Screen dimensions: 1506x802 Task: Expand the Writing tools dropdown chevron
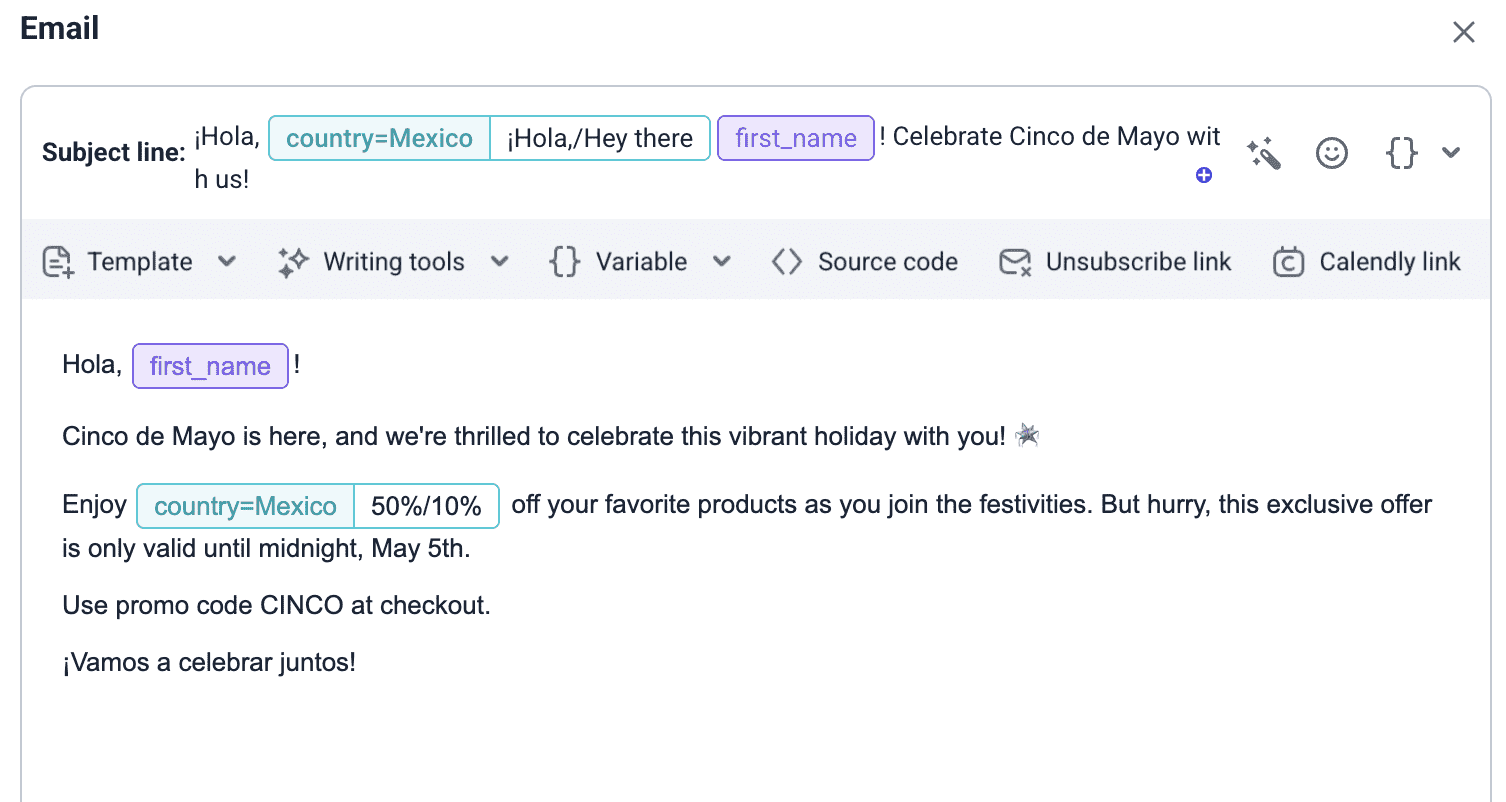pos(499,262)
